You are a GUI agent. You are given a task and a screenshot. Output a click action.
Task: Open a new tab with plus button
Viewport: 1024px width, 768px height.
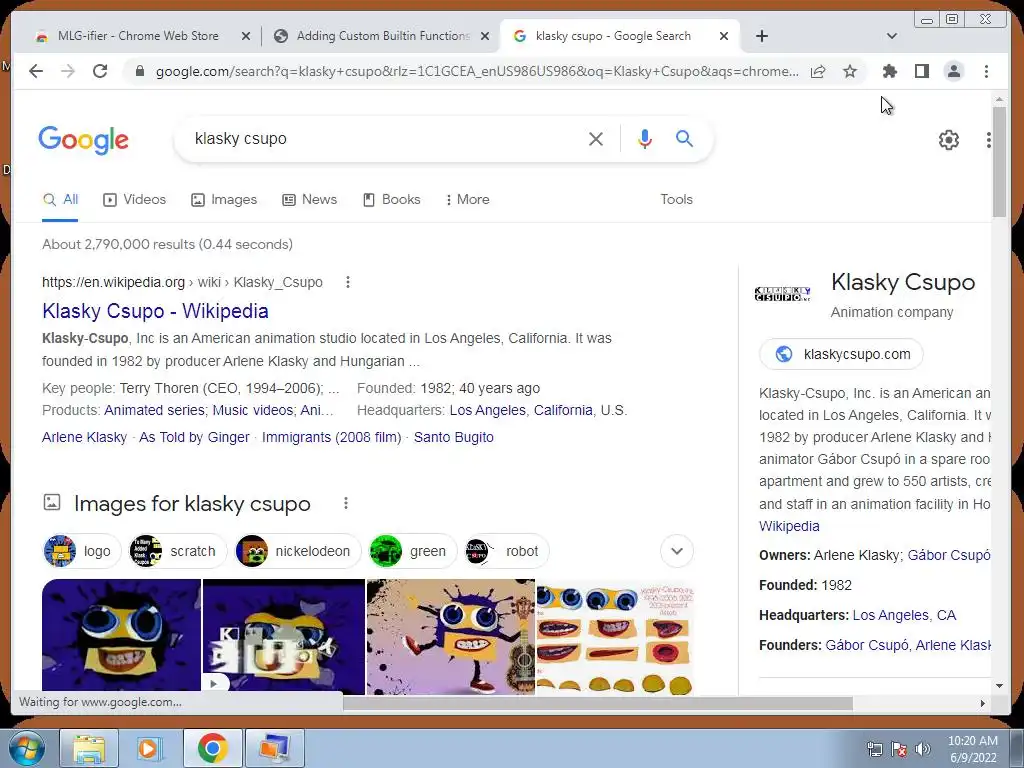pyautogui.click(x=761, y=36)
